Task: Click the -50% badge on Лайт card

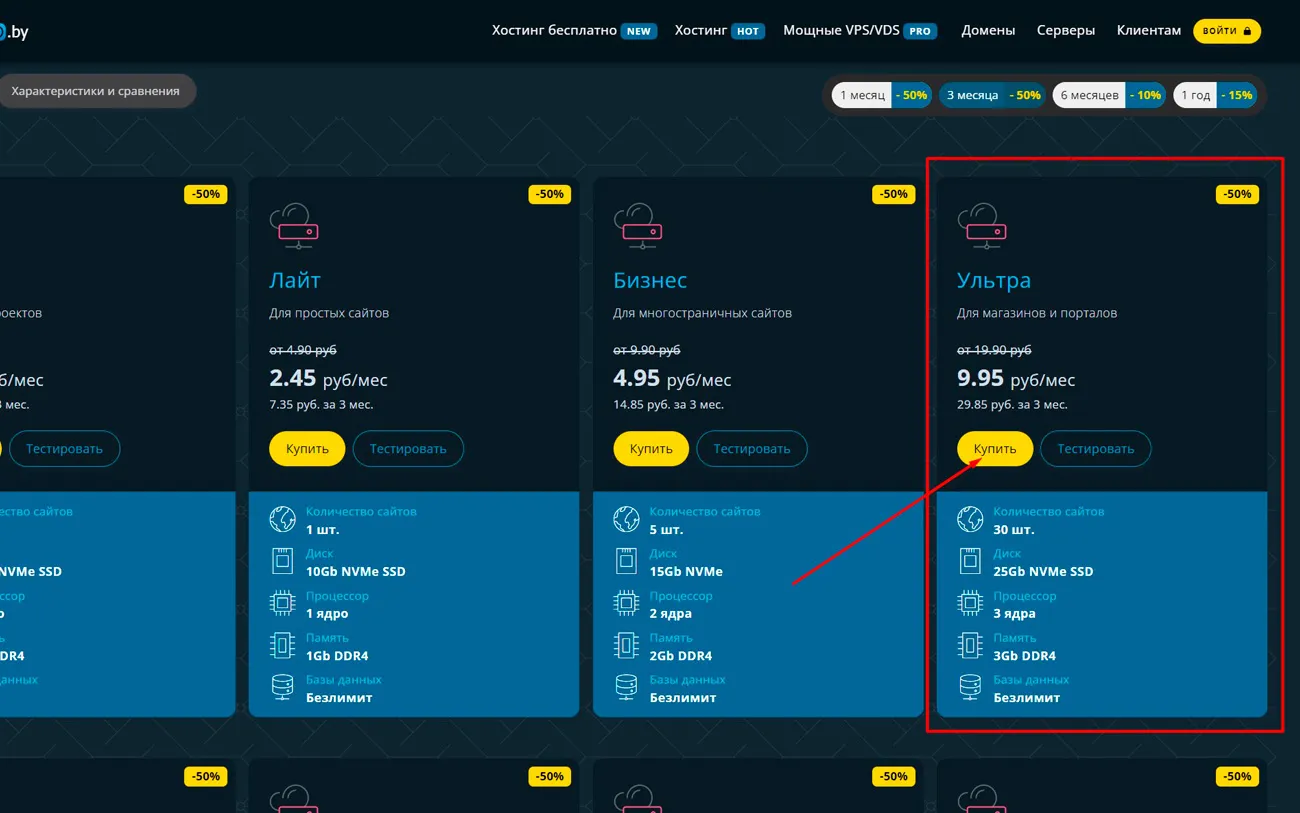Action: 550,194
